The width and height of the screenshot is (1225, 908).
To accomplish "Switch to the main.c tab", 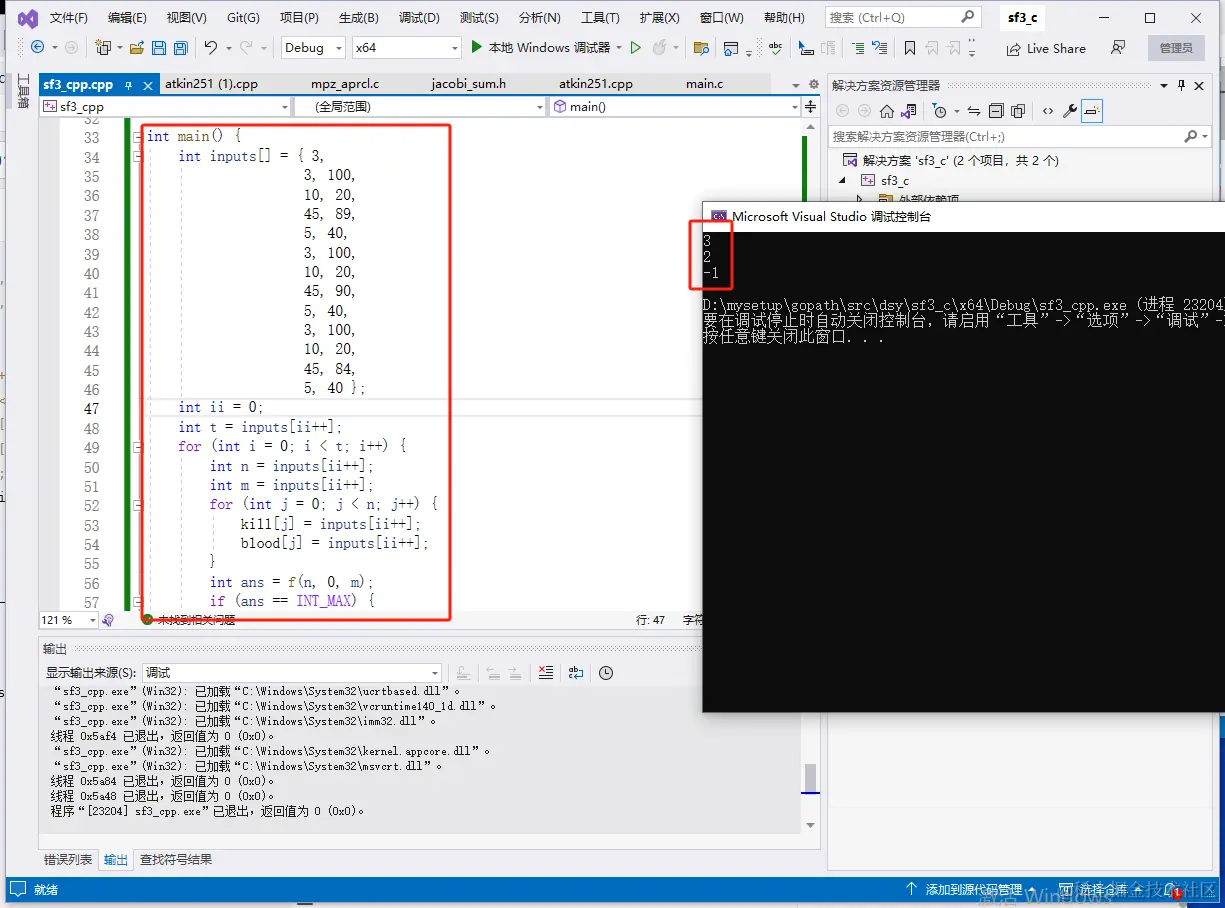I will coord(704,84).
